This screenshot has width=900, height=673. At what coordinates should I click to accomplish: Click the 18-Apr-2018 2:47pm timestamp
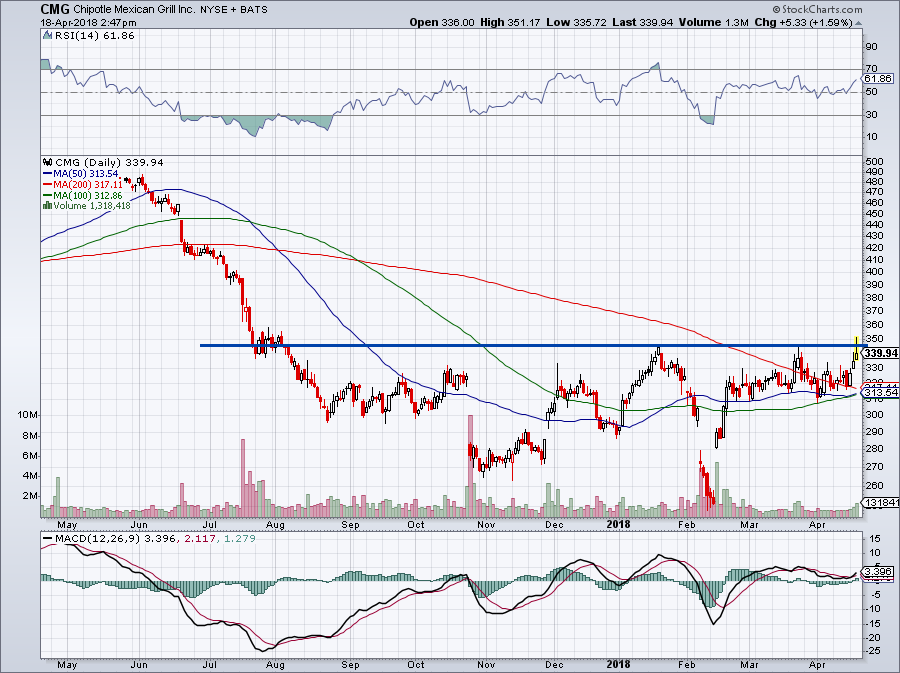tap(88, 22)
